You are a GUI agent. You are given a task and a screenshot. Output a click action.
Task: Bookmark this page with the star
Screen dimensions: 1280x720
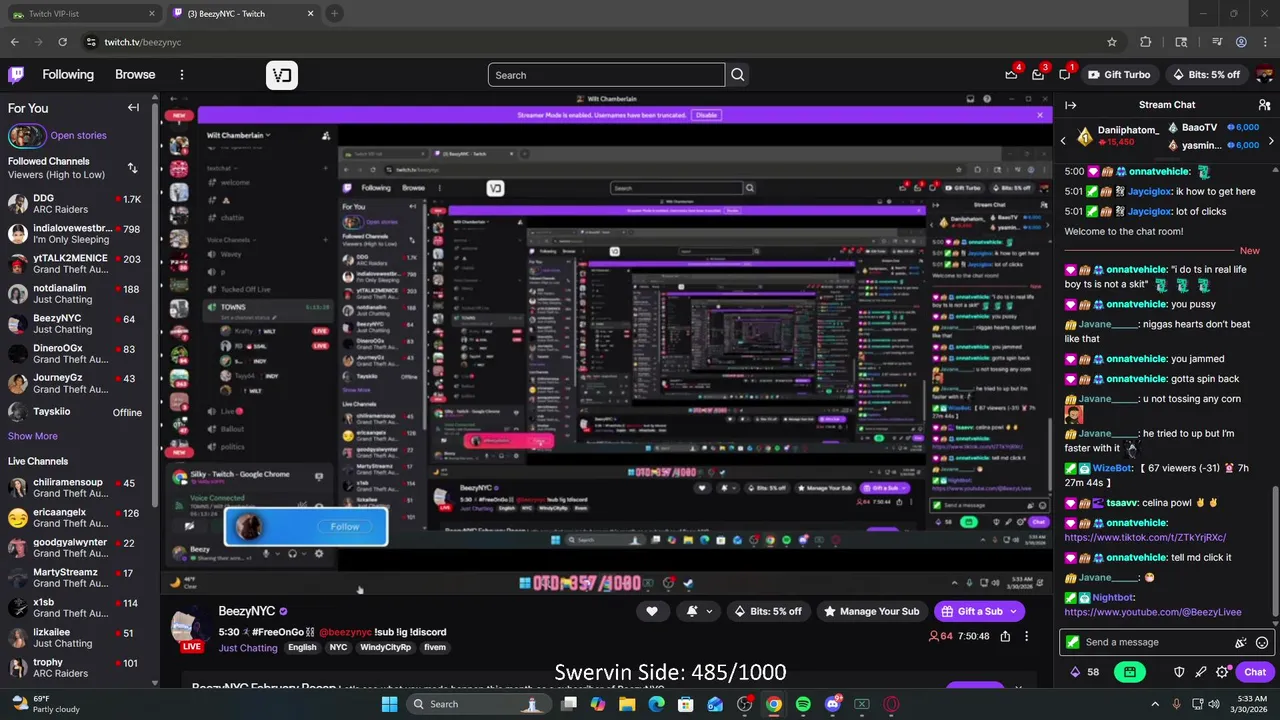click(1112, 42)
